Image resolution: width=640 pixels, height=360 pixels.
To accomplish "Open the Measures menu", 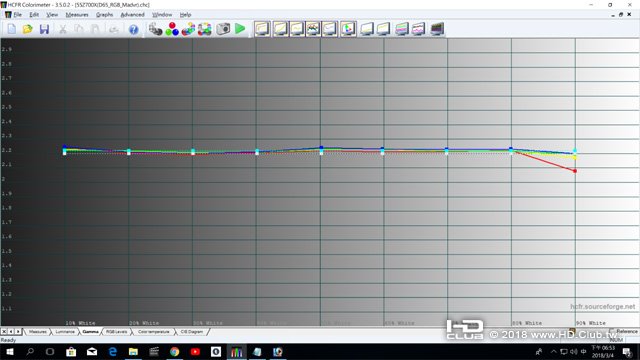I will click(x=77, y=15).
